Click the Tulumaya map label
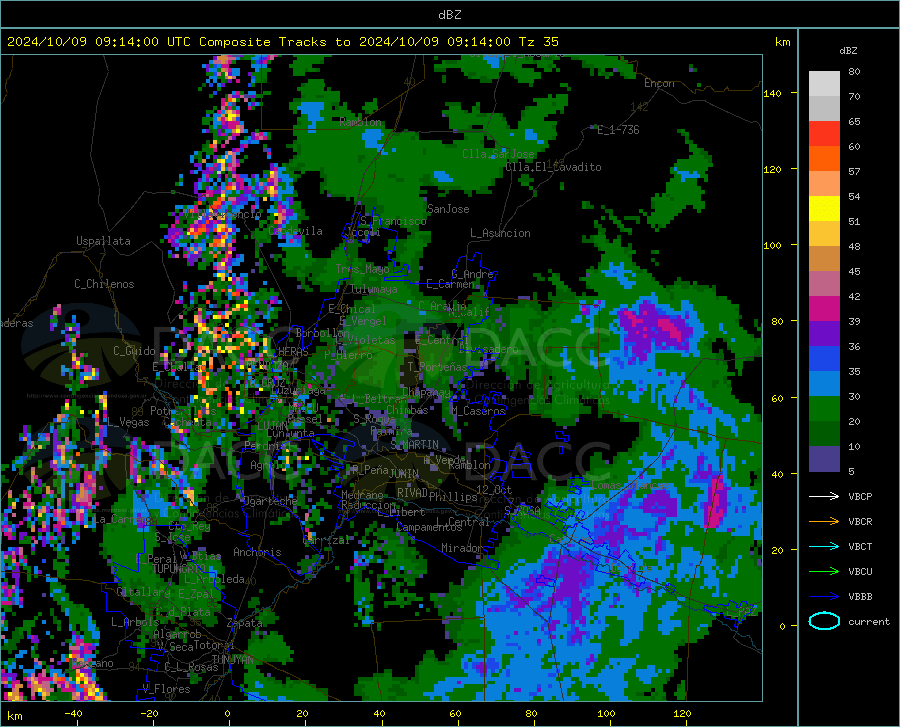 374,289
